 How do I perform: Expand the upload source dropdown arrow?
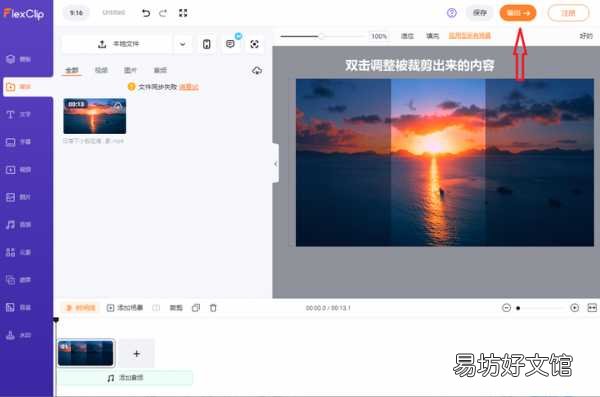pos(183,44)
